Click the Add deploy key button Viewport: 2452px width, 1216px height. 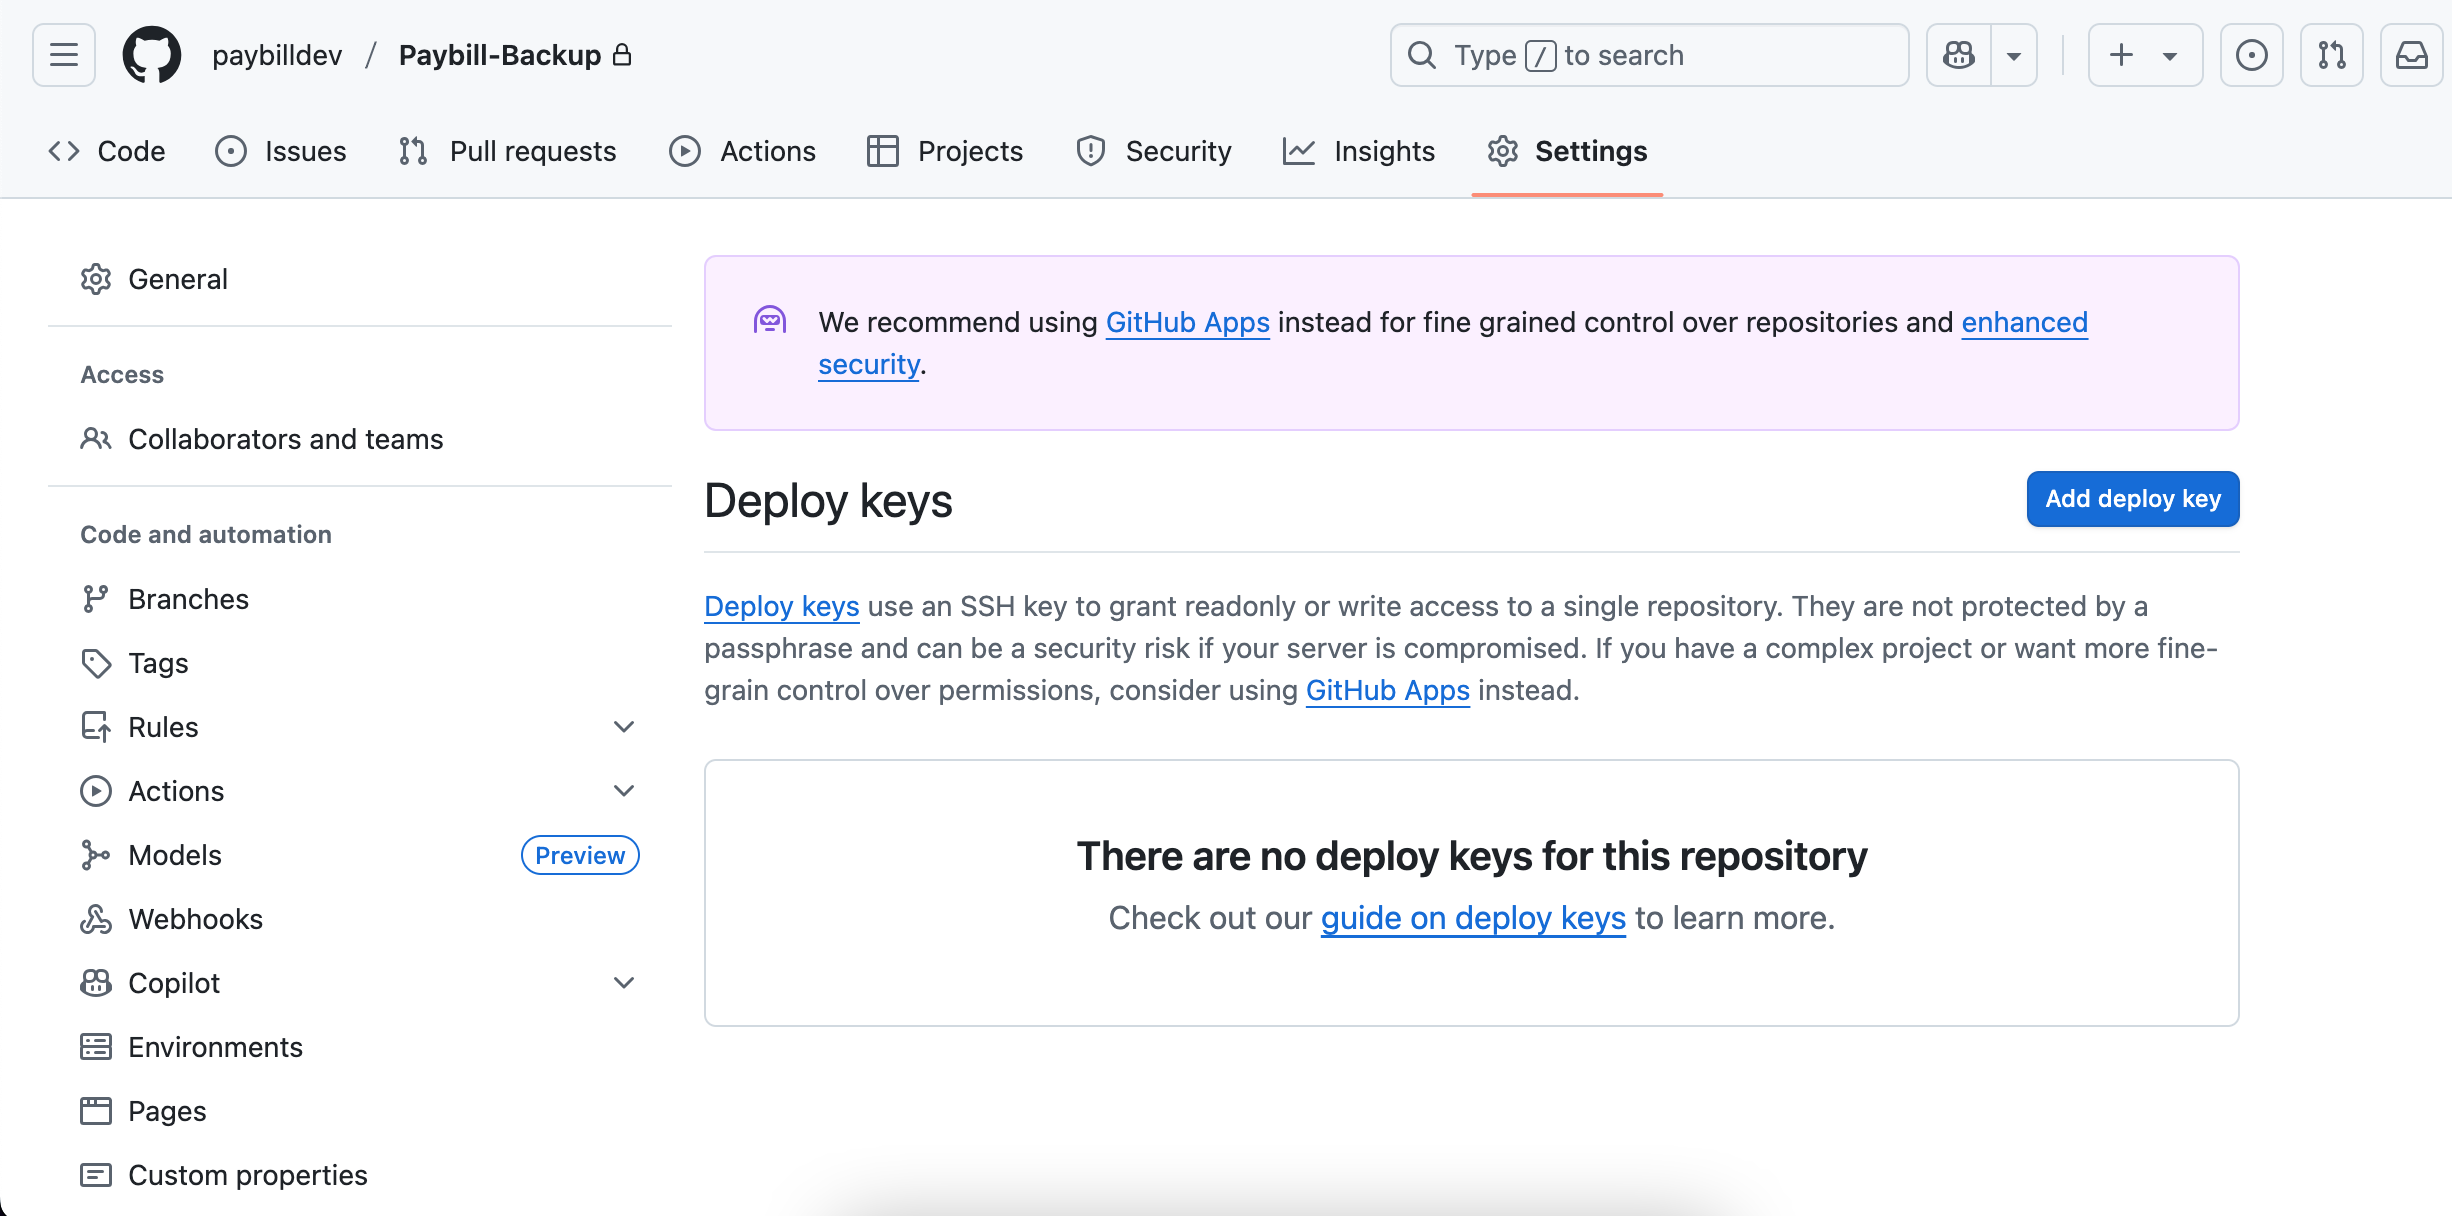[x=2132, y=499]
